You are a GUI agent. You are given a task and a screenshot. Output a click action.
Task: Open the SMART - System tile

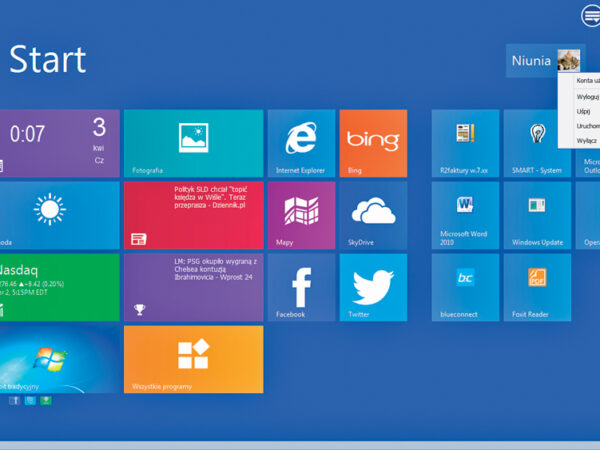(x=537, y=143)
